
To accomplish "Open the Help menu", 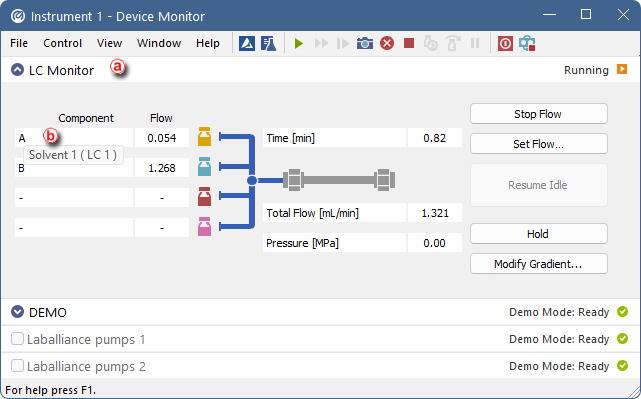I will tap(208, 43).
